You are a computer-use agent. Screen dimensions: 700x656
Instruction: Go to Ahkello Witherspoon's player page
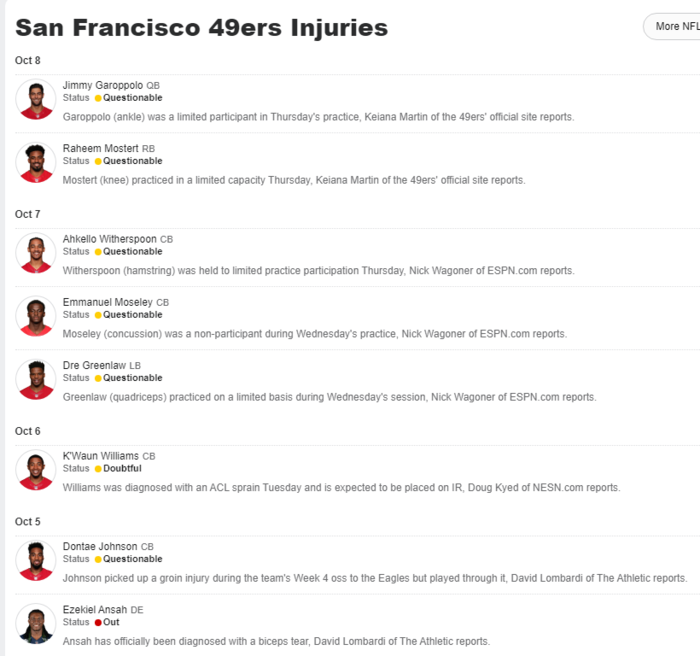[109, 239]
